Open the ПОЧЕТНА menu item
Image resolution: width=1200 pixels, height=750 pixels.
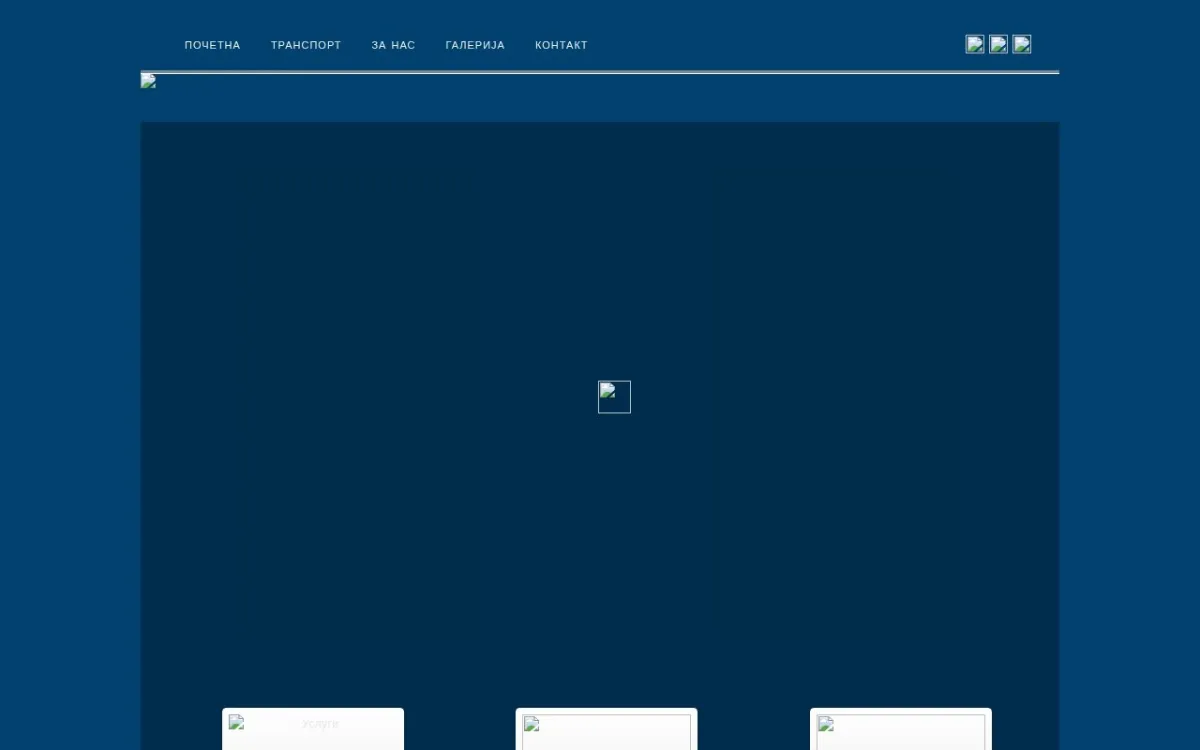[x=212, y=45]
